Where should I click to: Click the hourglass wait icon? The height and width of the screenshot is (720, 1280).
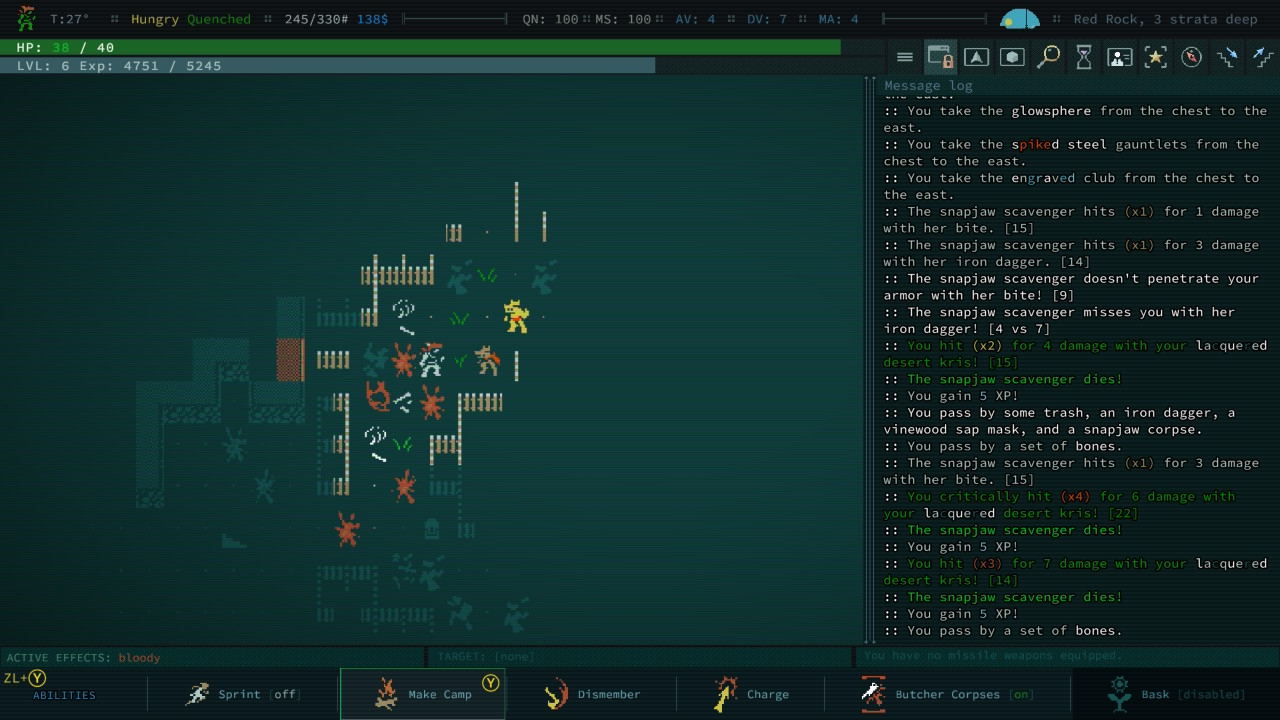[1084, 57]
